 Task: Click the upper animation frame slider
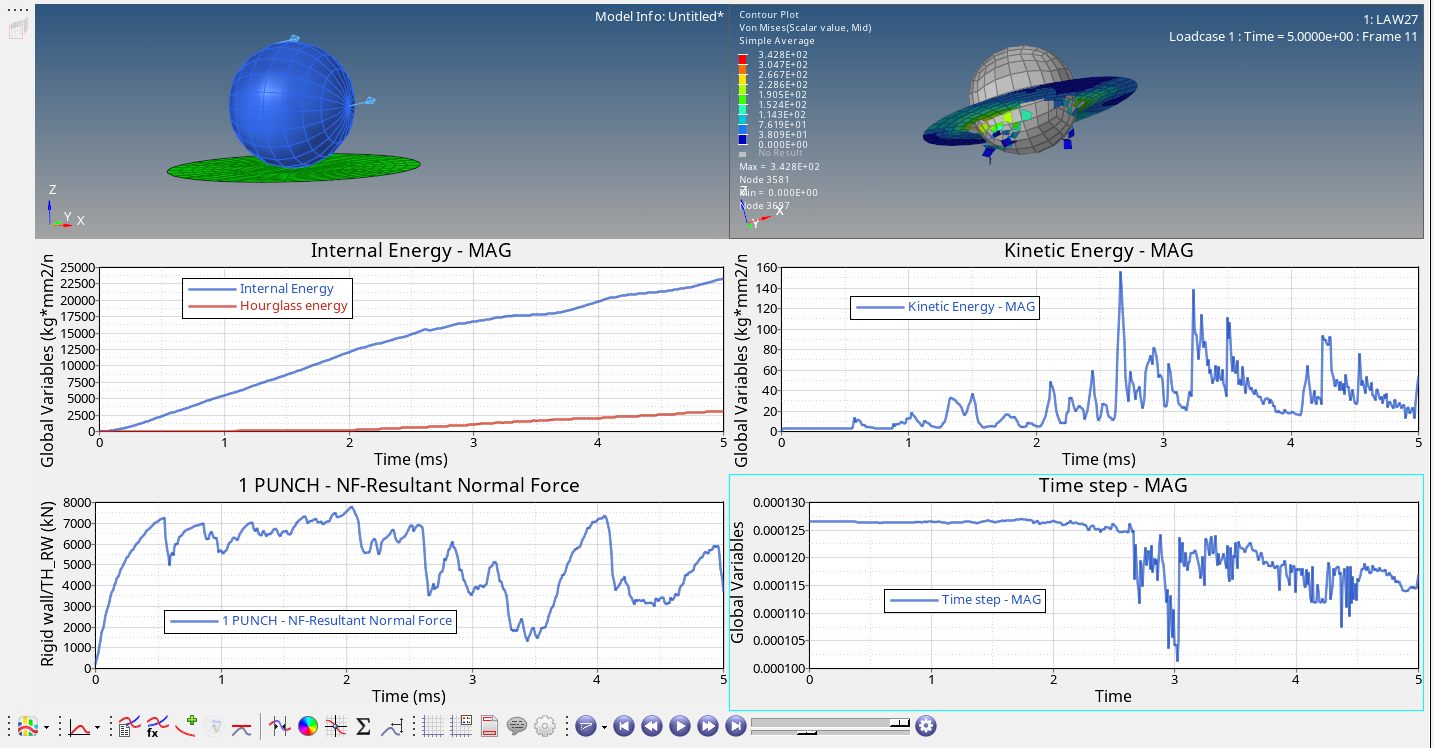point(830,721)
